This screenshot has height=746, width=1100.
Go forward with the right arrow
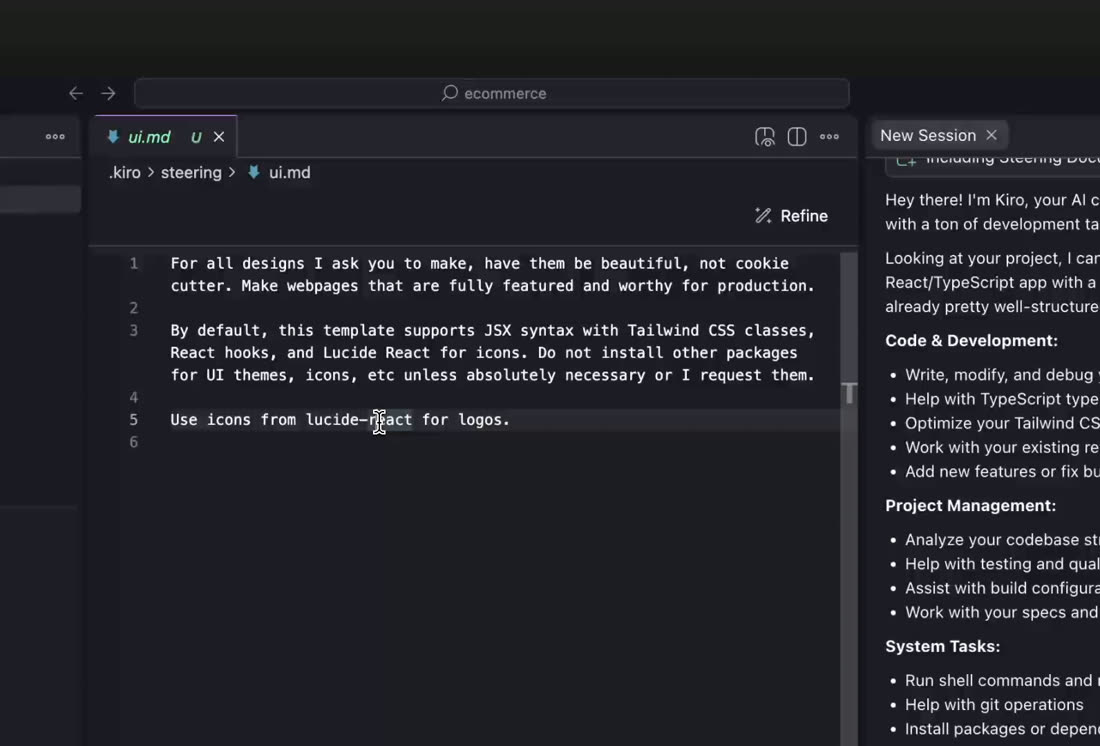pyautogui.click(x=108, y=93)
